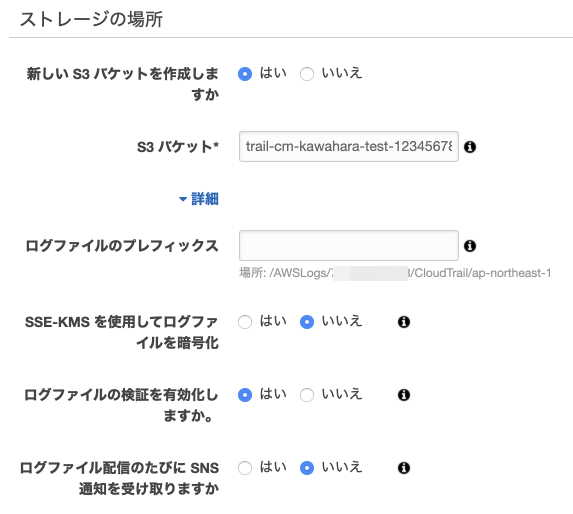Focus the S3 バケット name input field
The height and width of the screenshot is (514, 573).
(x=349, y=146)
